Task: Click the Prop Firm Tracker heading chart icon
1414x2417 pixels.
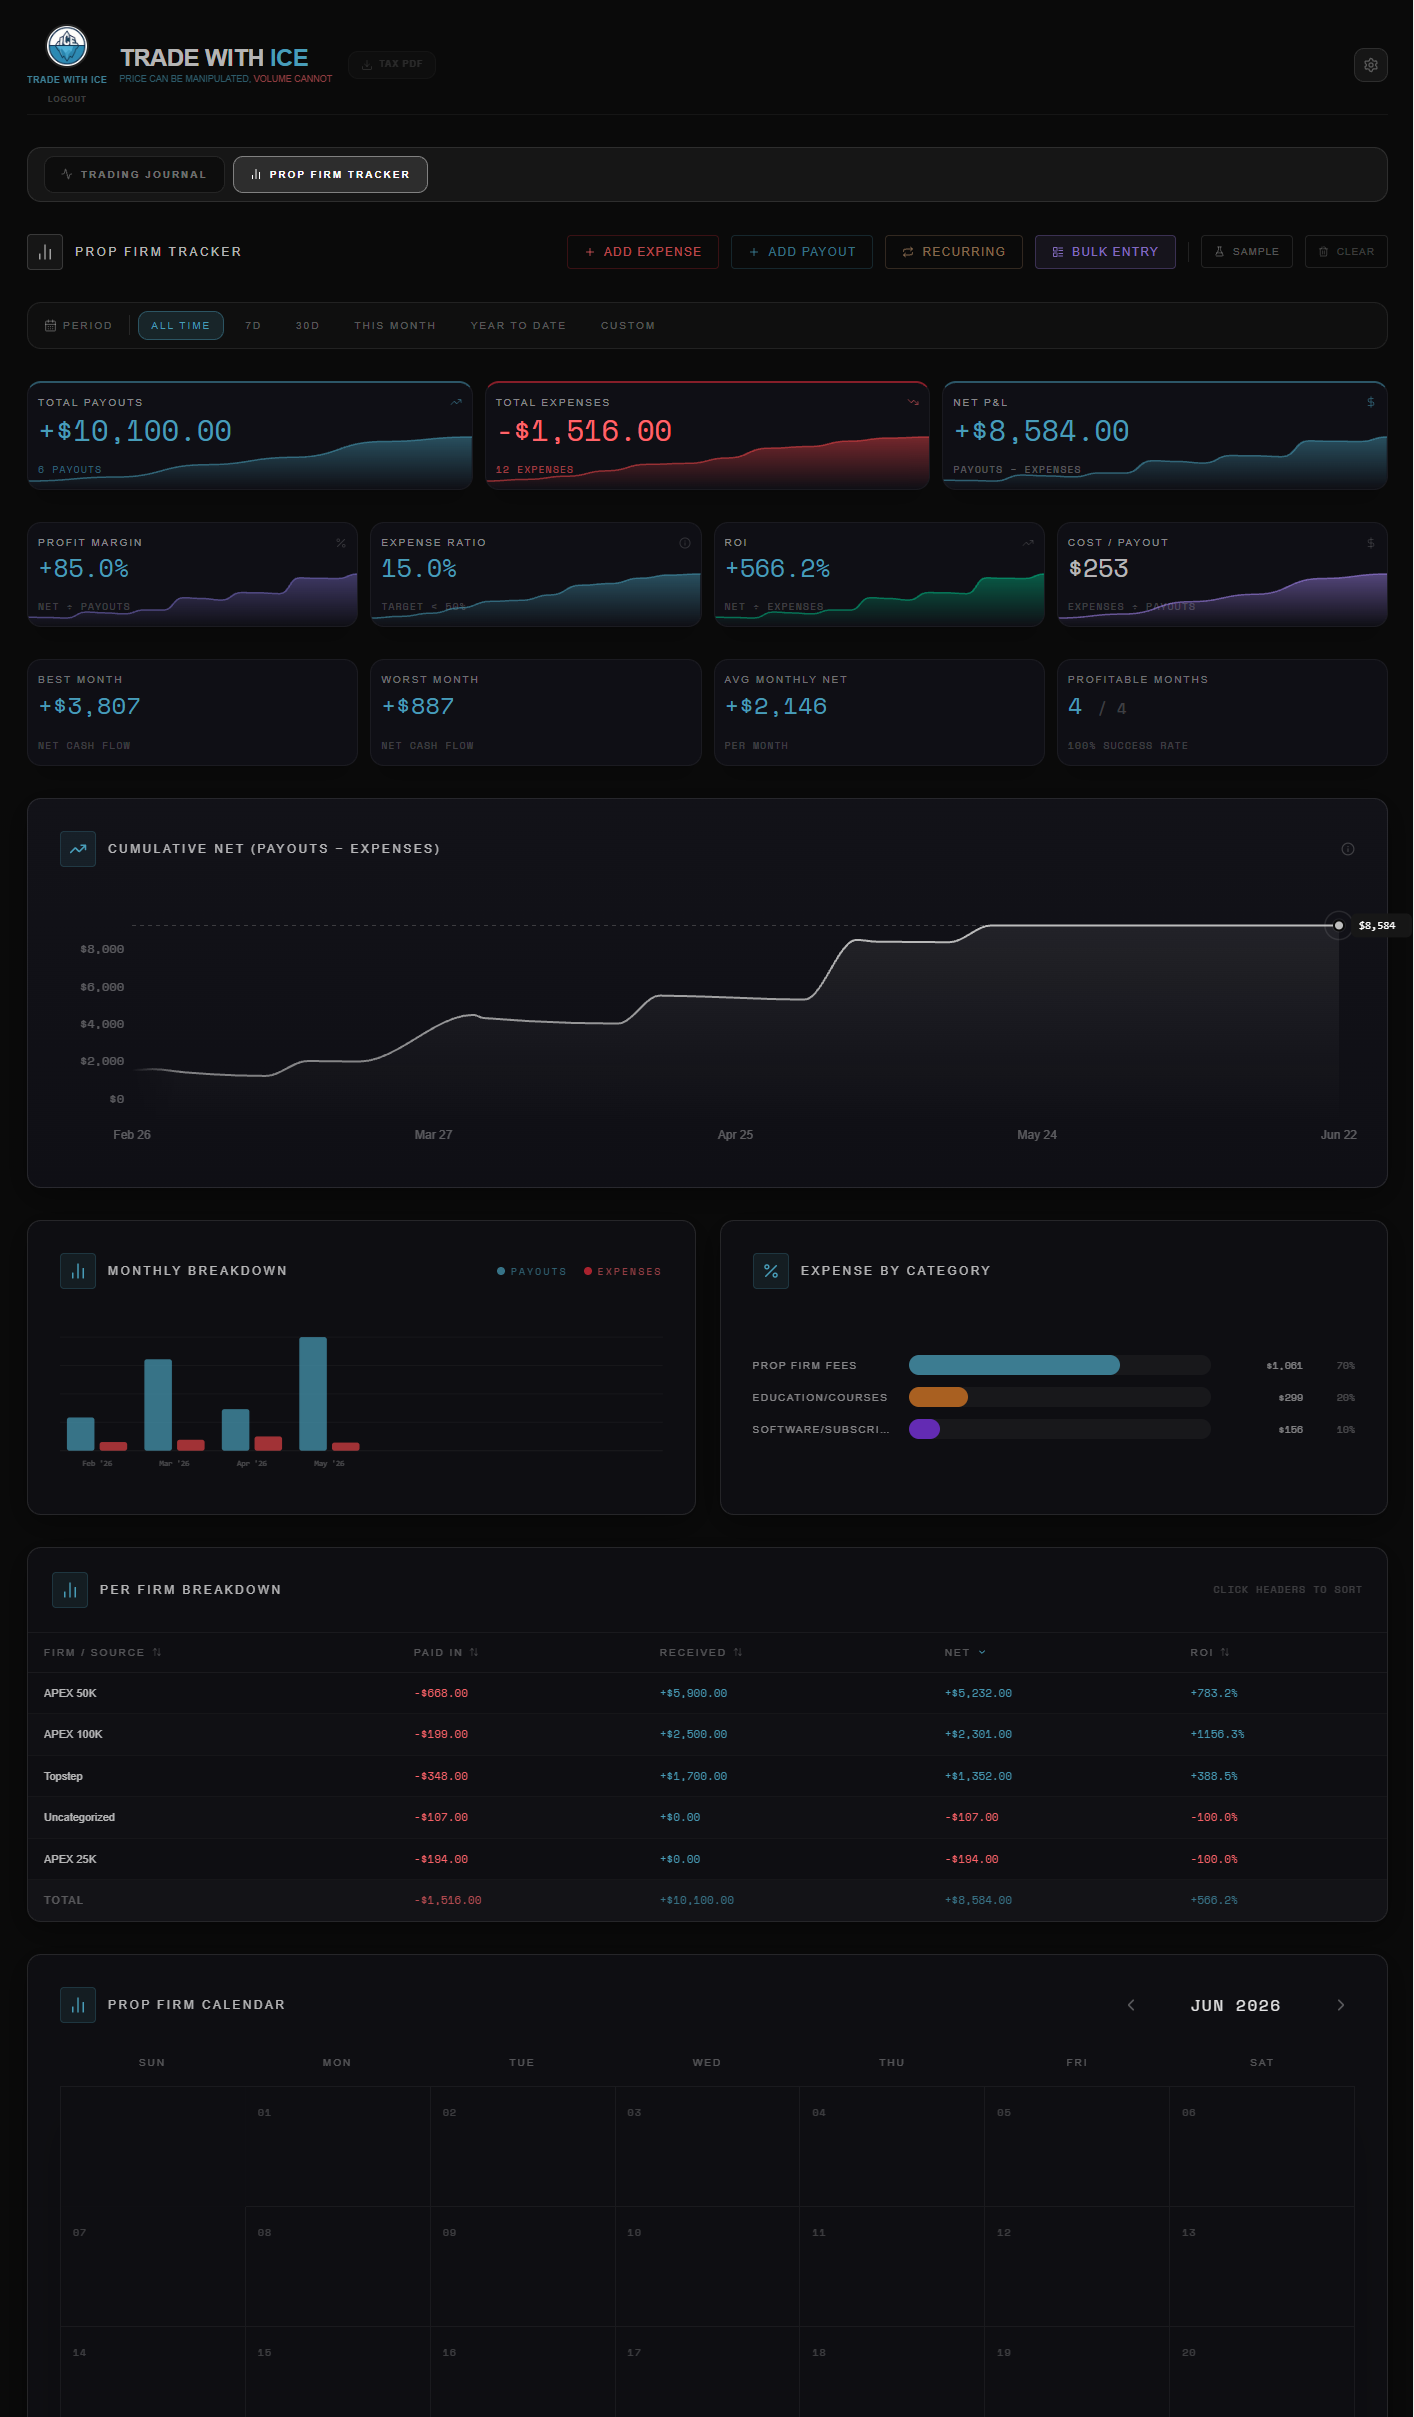Action: (45, 252)
